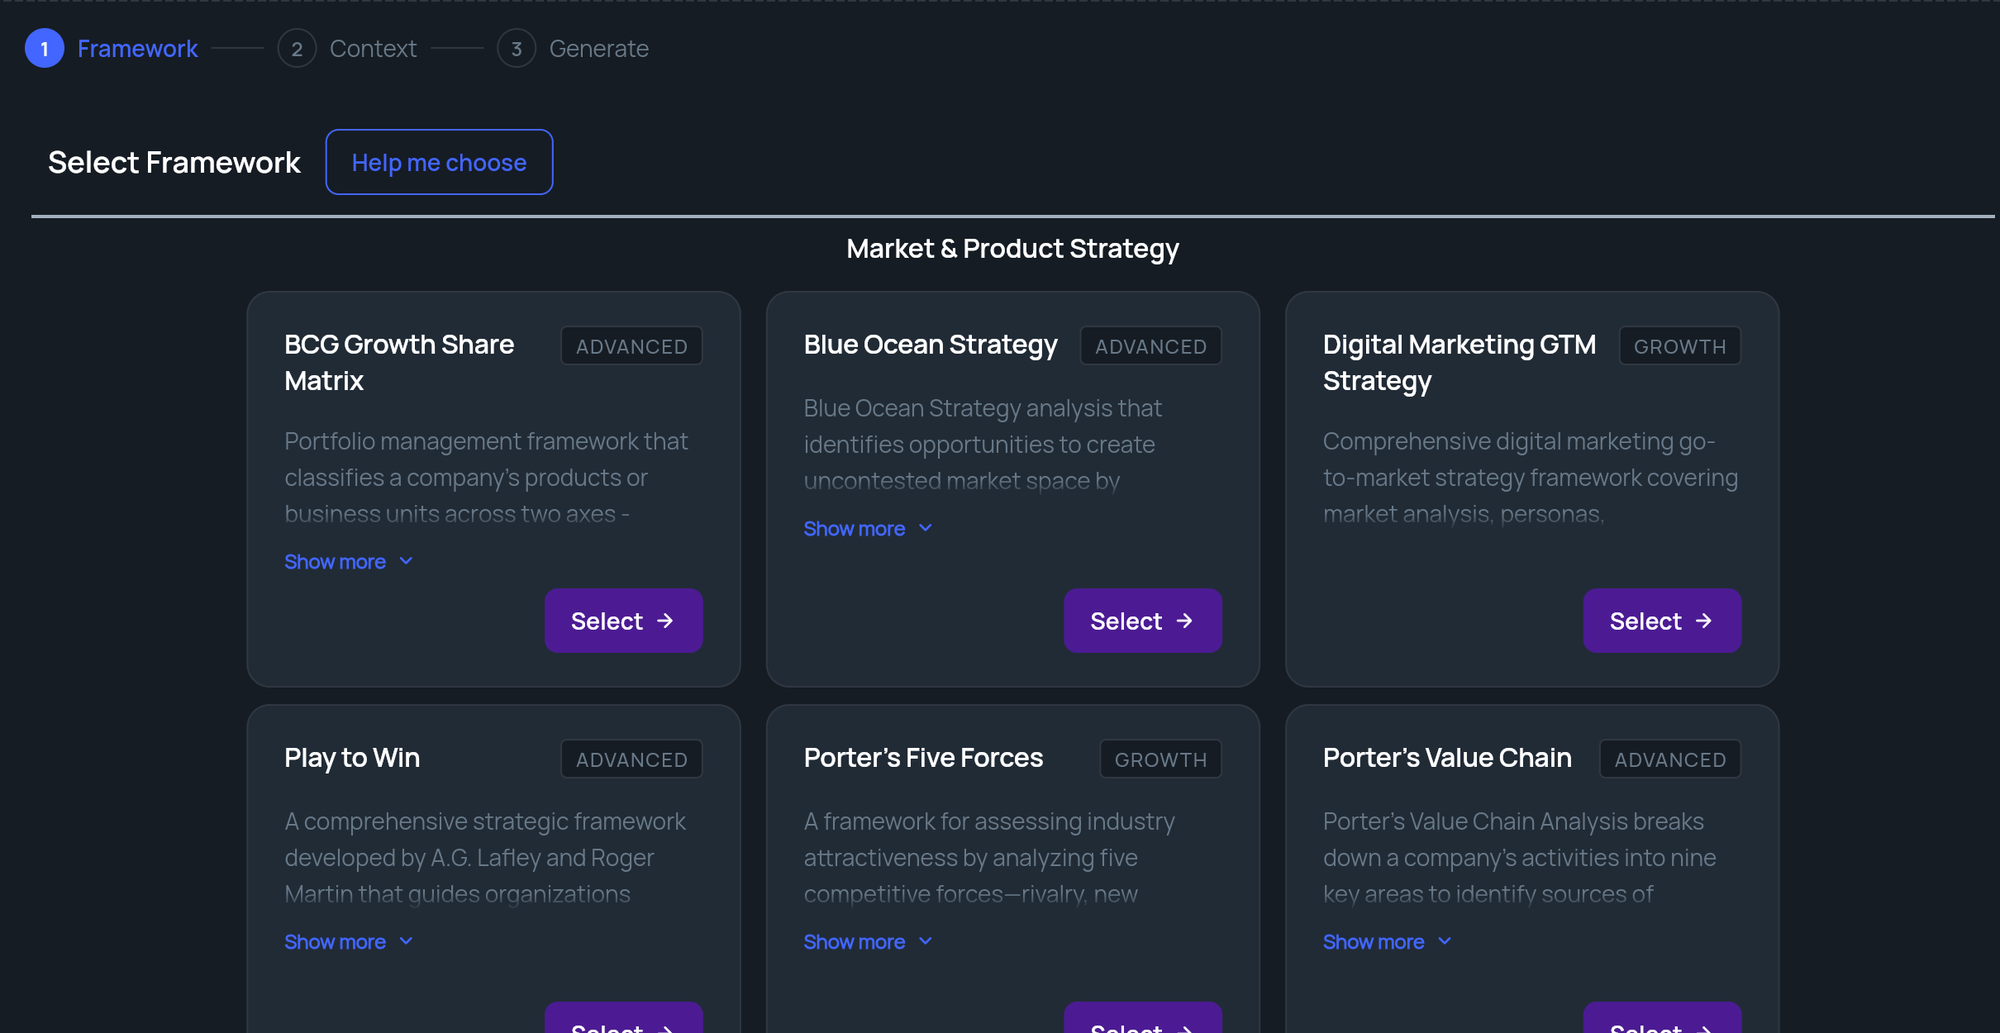Click step 1 circle icon for Framework

(x=44, y=48)
